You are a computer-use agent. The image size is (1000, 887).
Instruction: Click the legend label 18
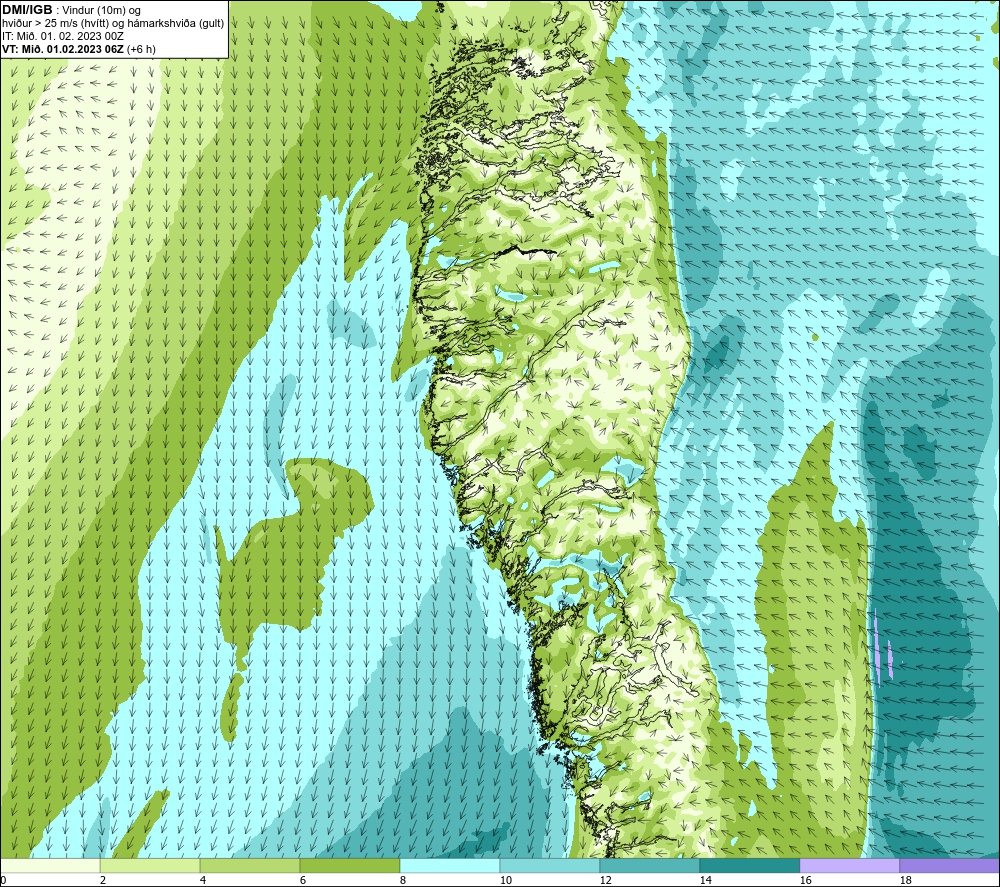pos(905,880)
